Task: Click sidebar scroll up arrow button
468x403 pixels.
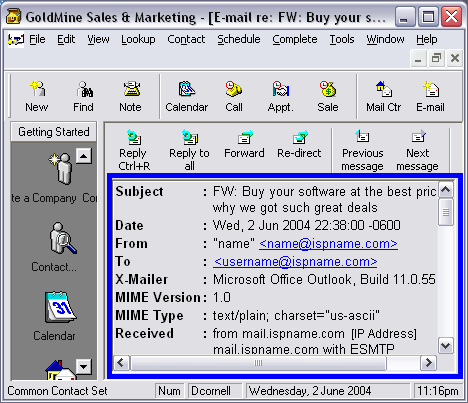Action: pos(84,156)
